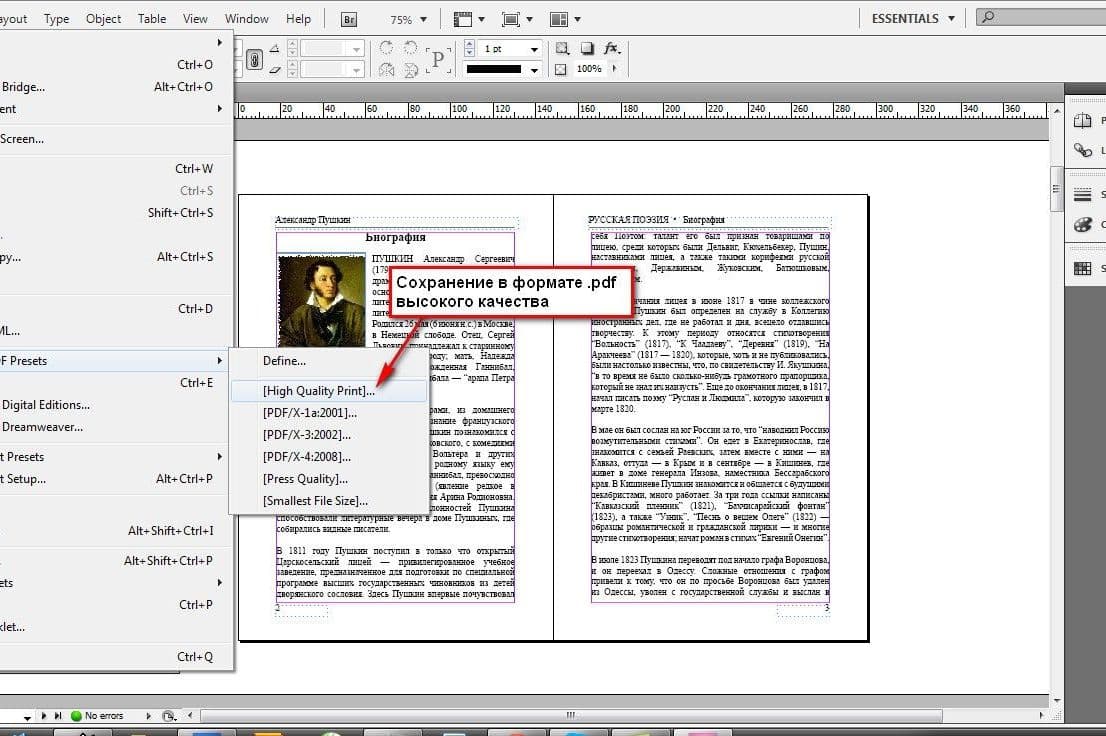Go to last page arrow in status bar
Image resolution: width=1106 pixels, height=736 pixels.
click(x=58, y=716)
